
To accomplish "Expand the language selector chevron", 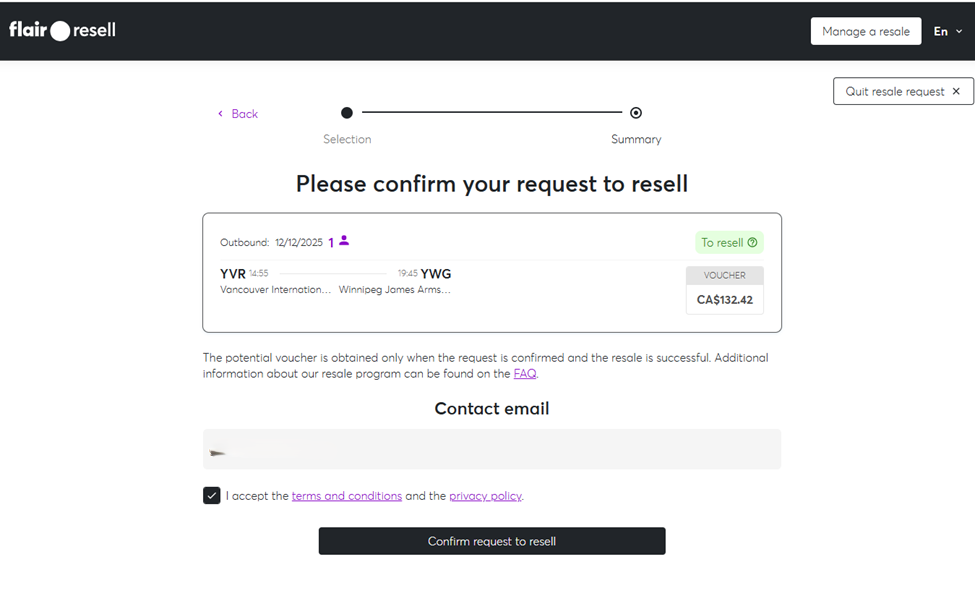I will (x=957, y=31).
